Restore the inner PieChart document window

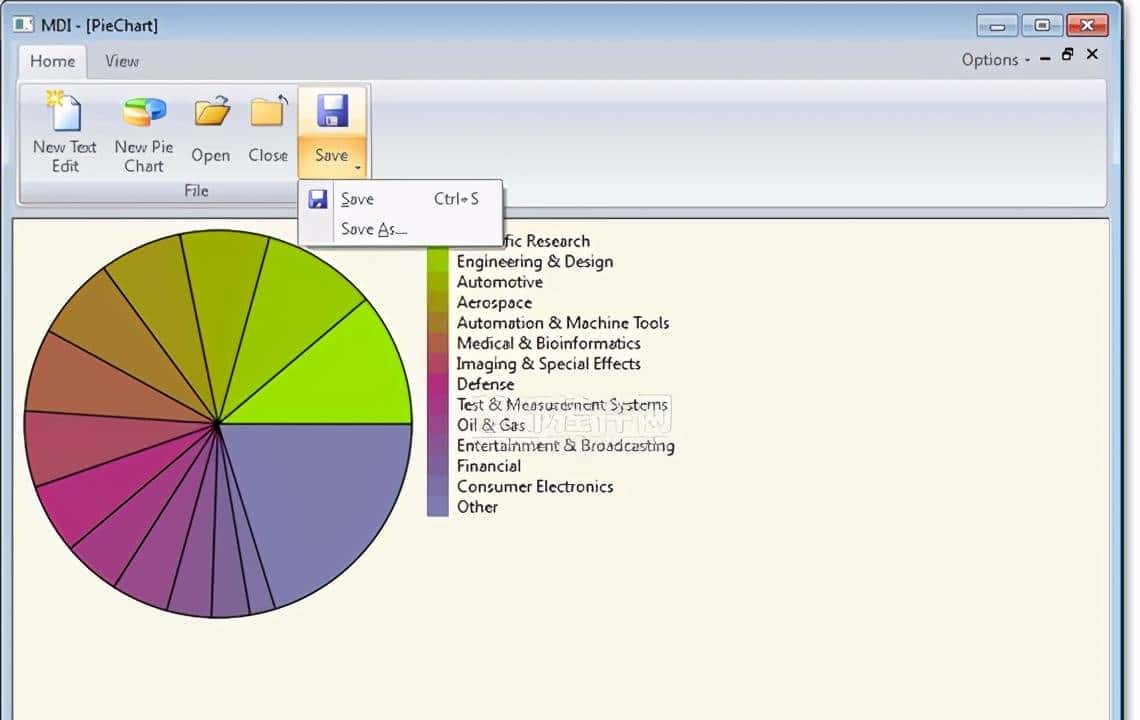pos(1067,55)
